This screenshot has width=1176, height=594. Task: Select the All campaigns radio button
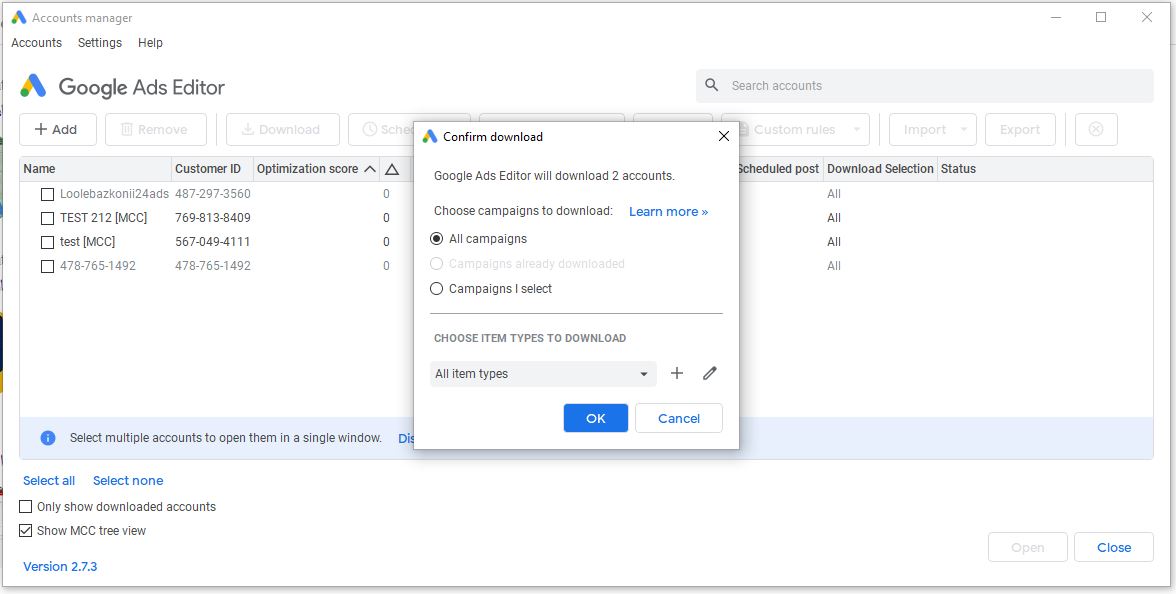[x=436, y=239]
